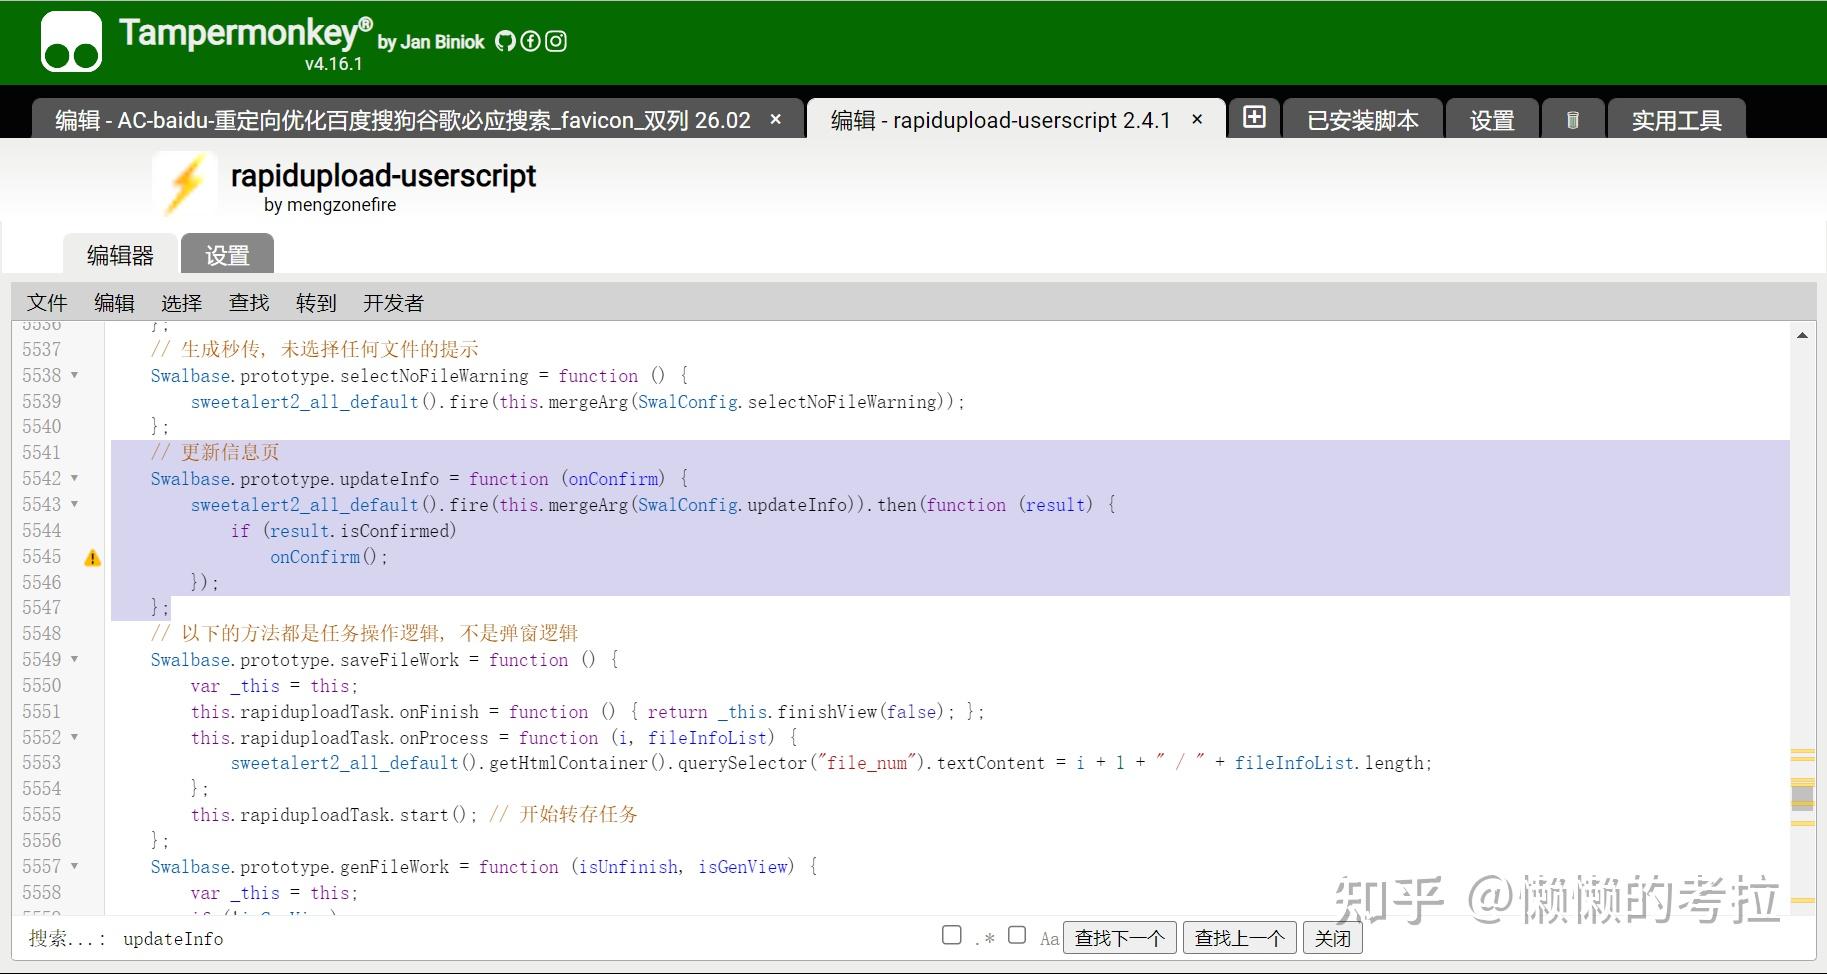Select the 编辑器 sub-tab
This screenshot has height=974, width=1827.
coord(120,255)
